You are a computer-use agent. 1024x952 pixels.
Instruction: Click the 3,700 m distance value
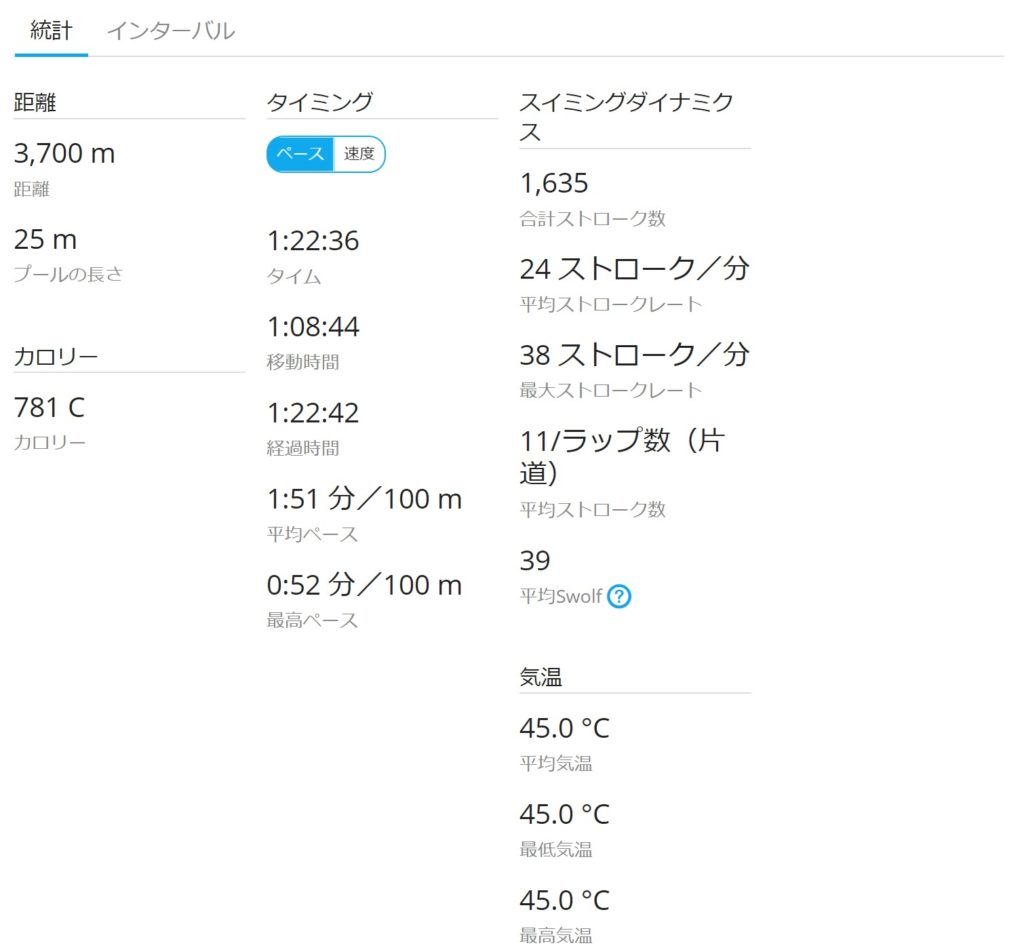coord(65,154)
